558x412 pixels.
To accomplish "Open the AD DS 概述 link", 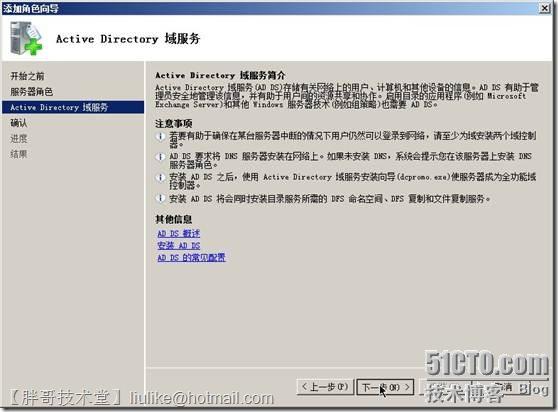I will pyautogui.click(x=179, y=233).
